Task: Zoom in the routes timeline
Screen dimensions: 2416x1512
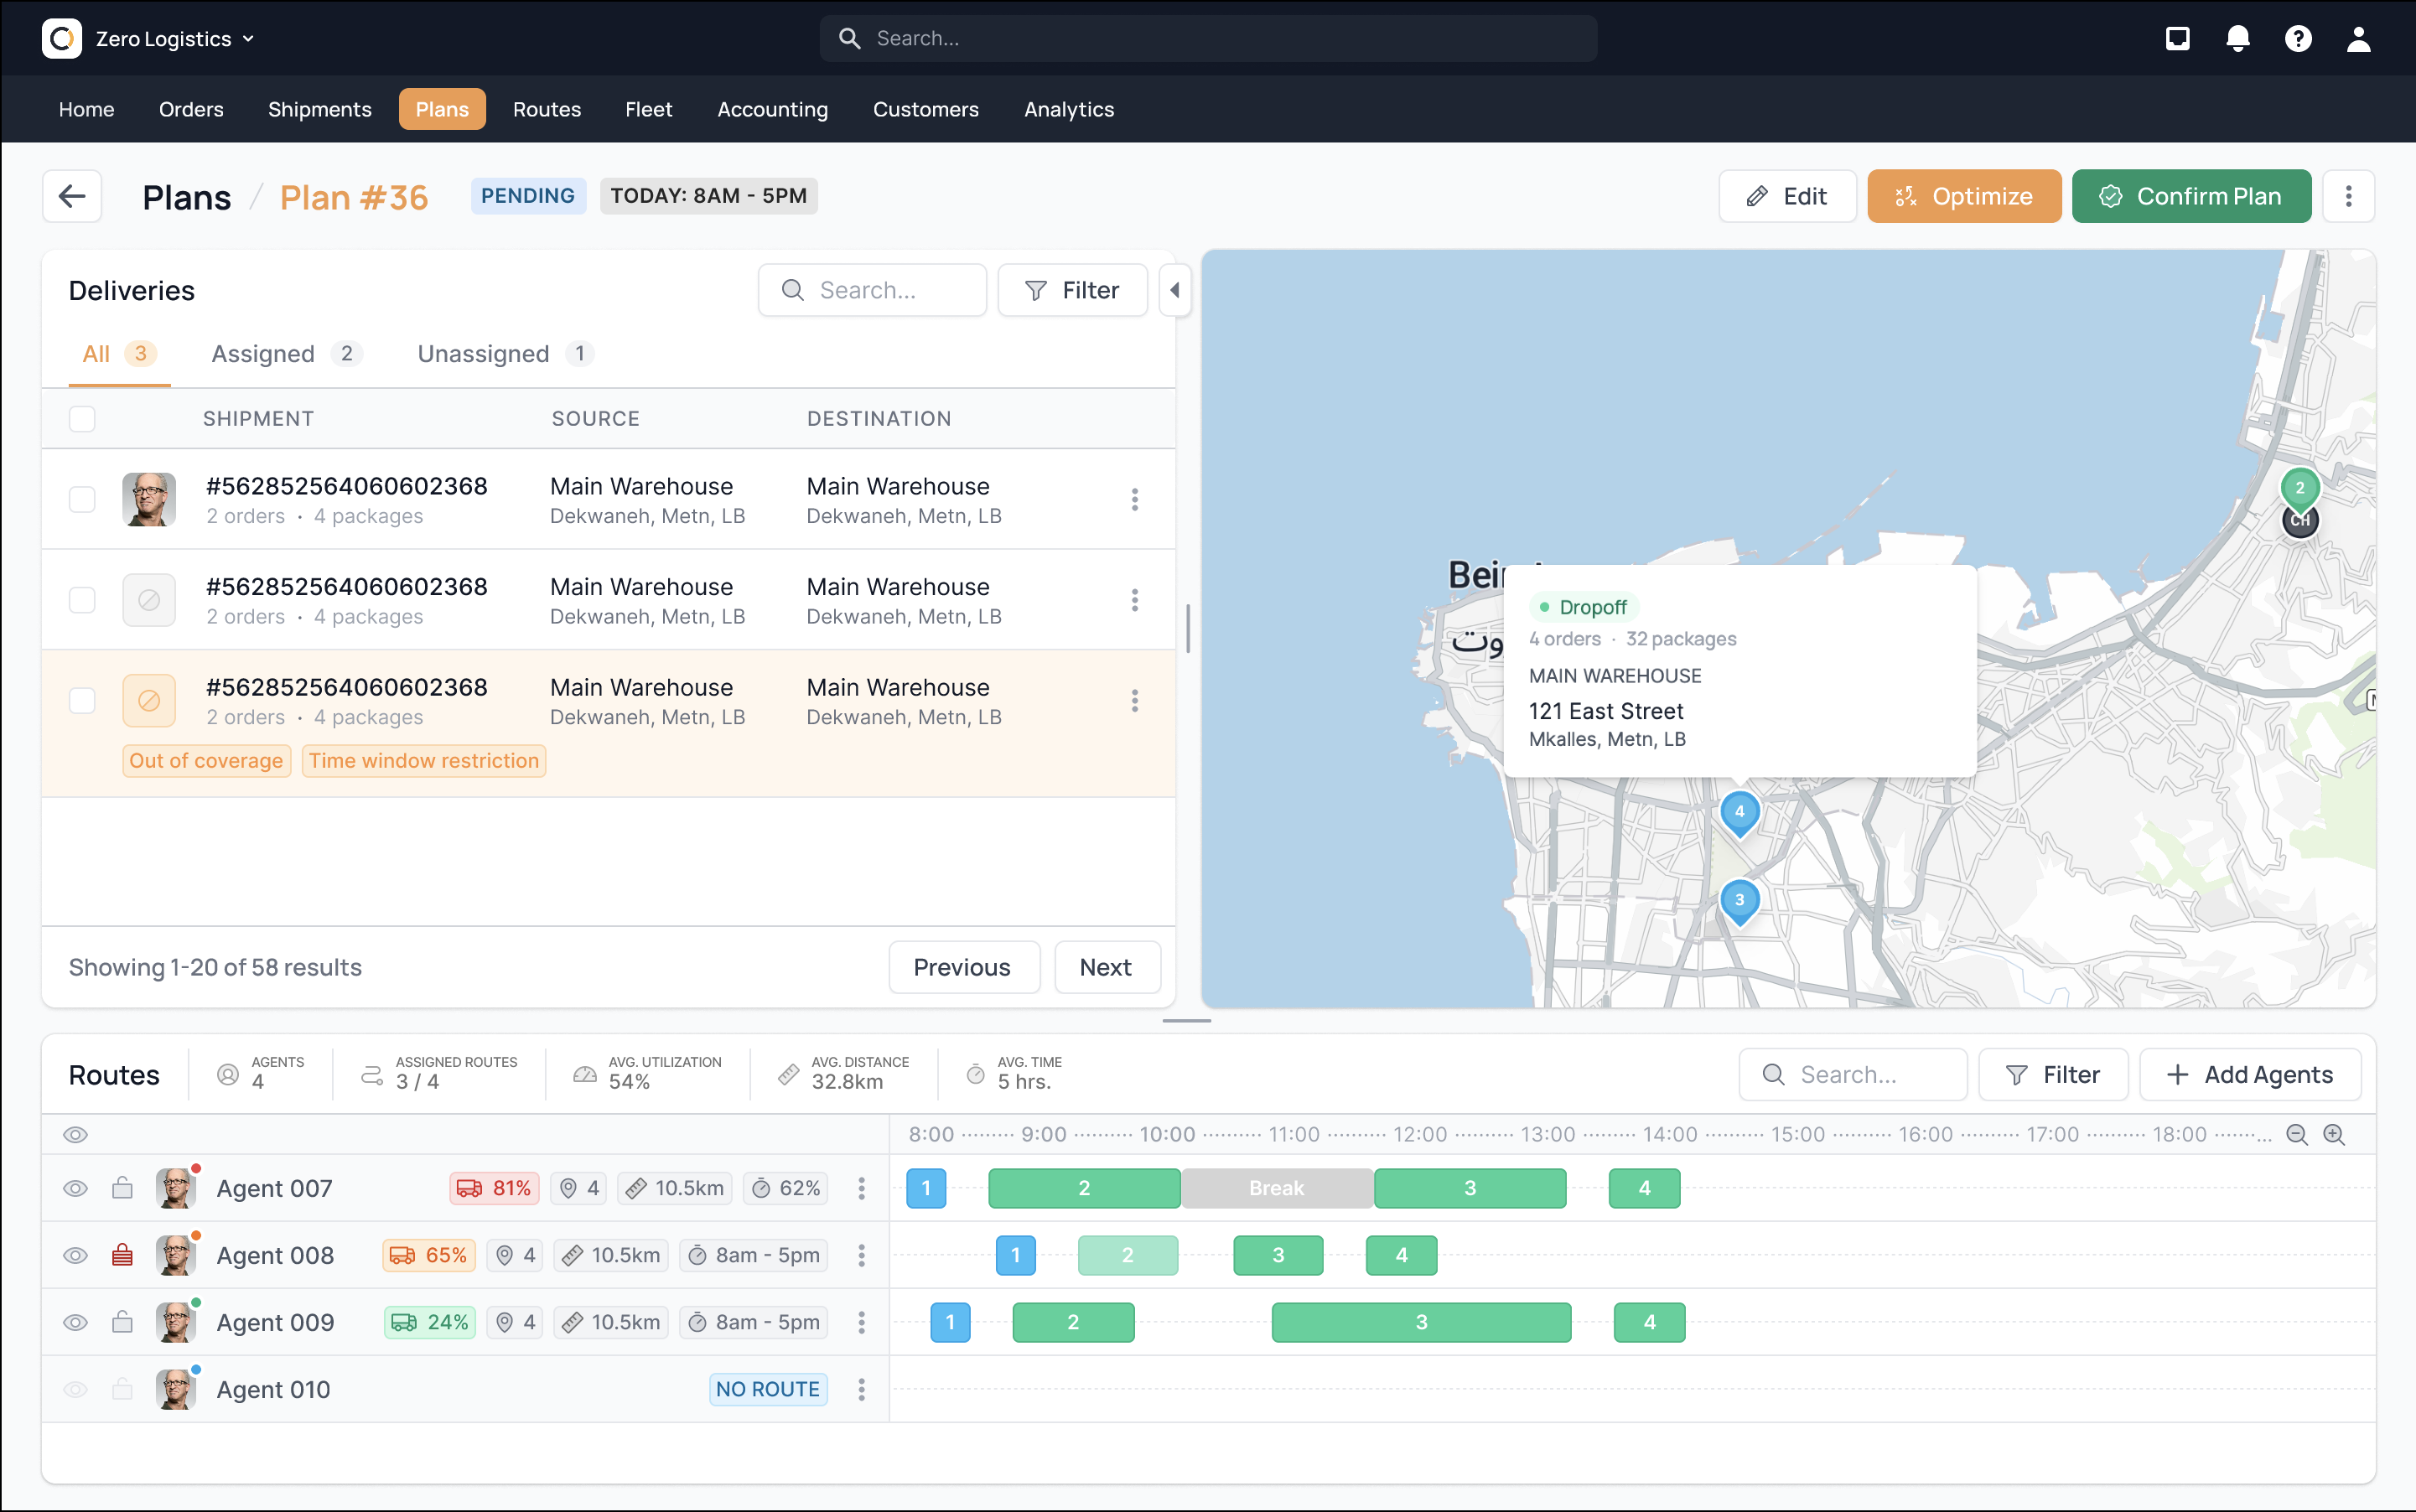Action: point(2333,1134)
